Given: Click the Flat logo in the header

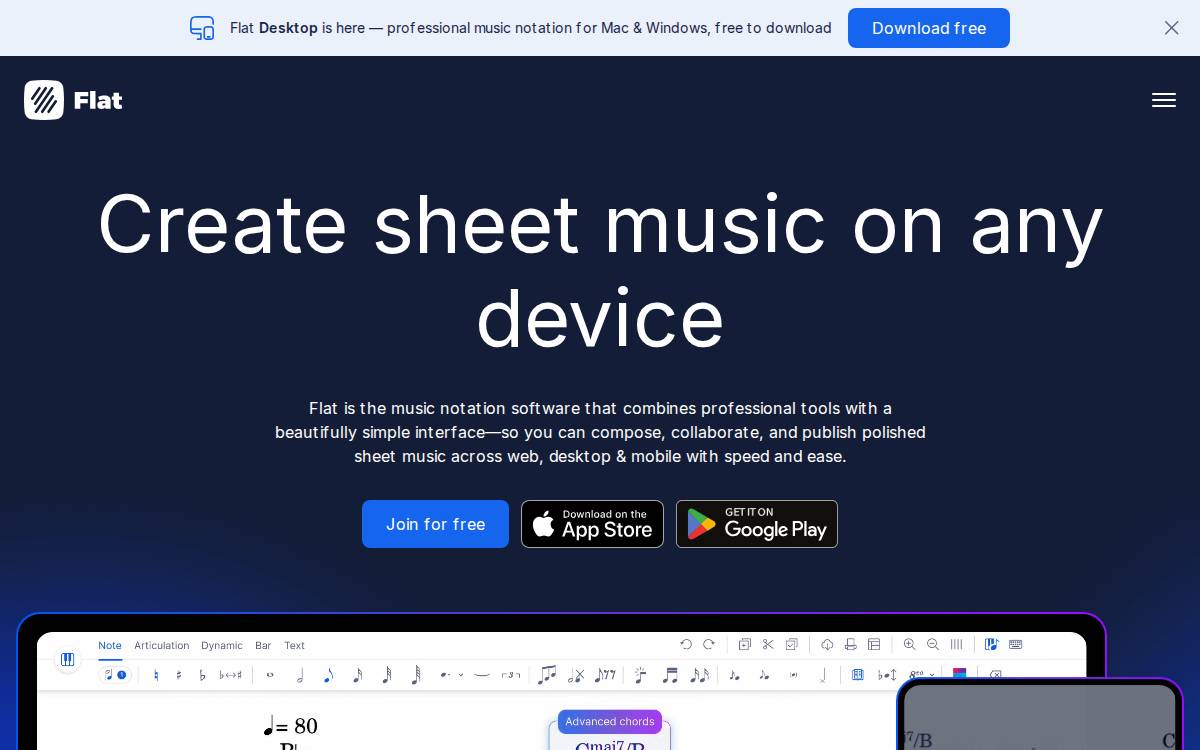Looking at the screenshot, I should point(73,100).
